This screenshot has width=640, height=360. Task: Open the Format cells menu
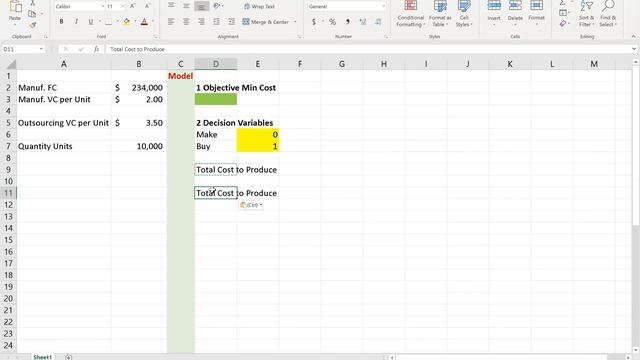click(x=536, y=13)
